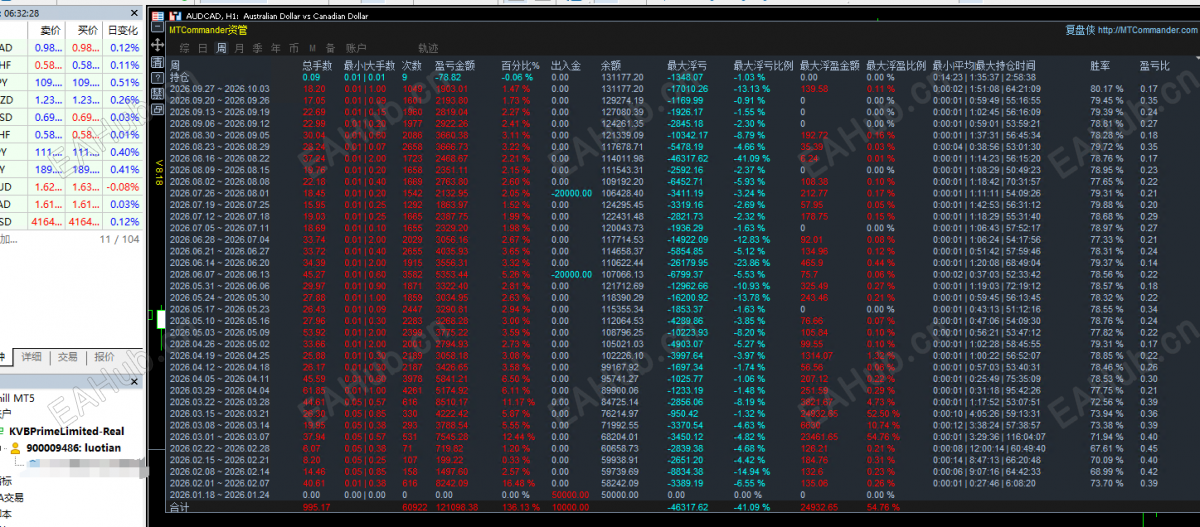The width and height of the screenshot is (1200, 527).
Task: Click the user icon beside 900009486: luotian
Action: (x=15, y=448)
